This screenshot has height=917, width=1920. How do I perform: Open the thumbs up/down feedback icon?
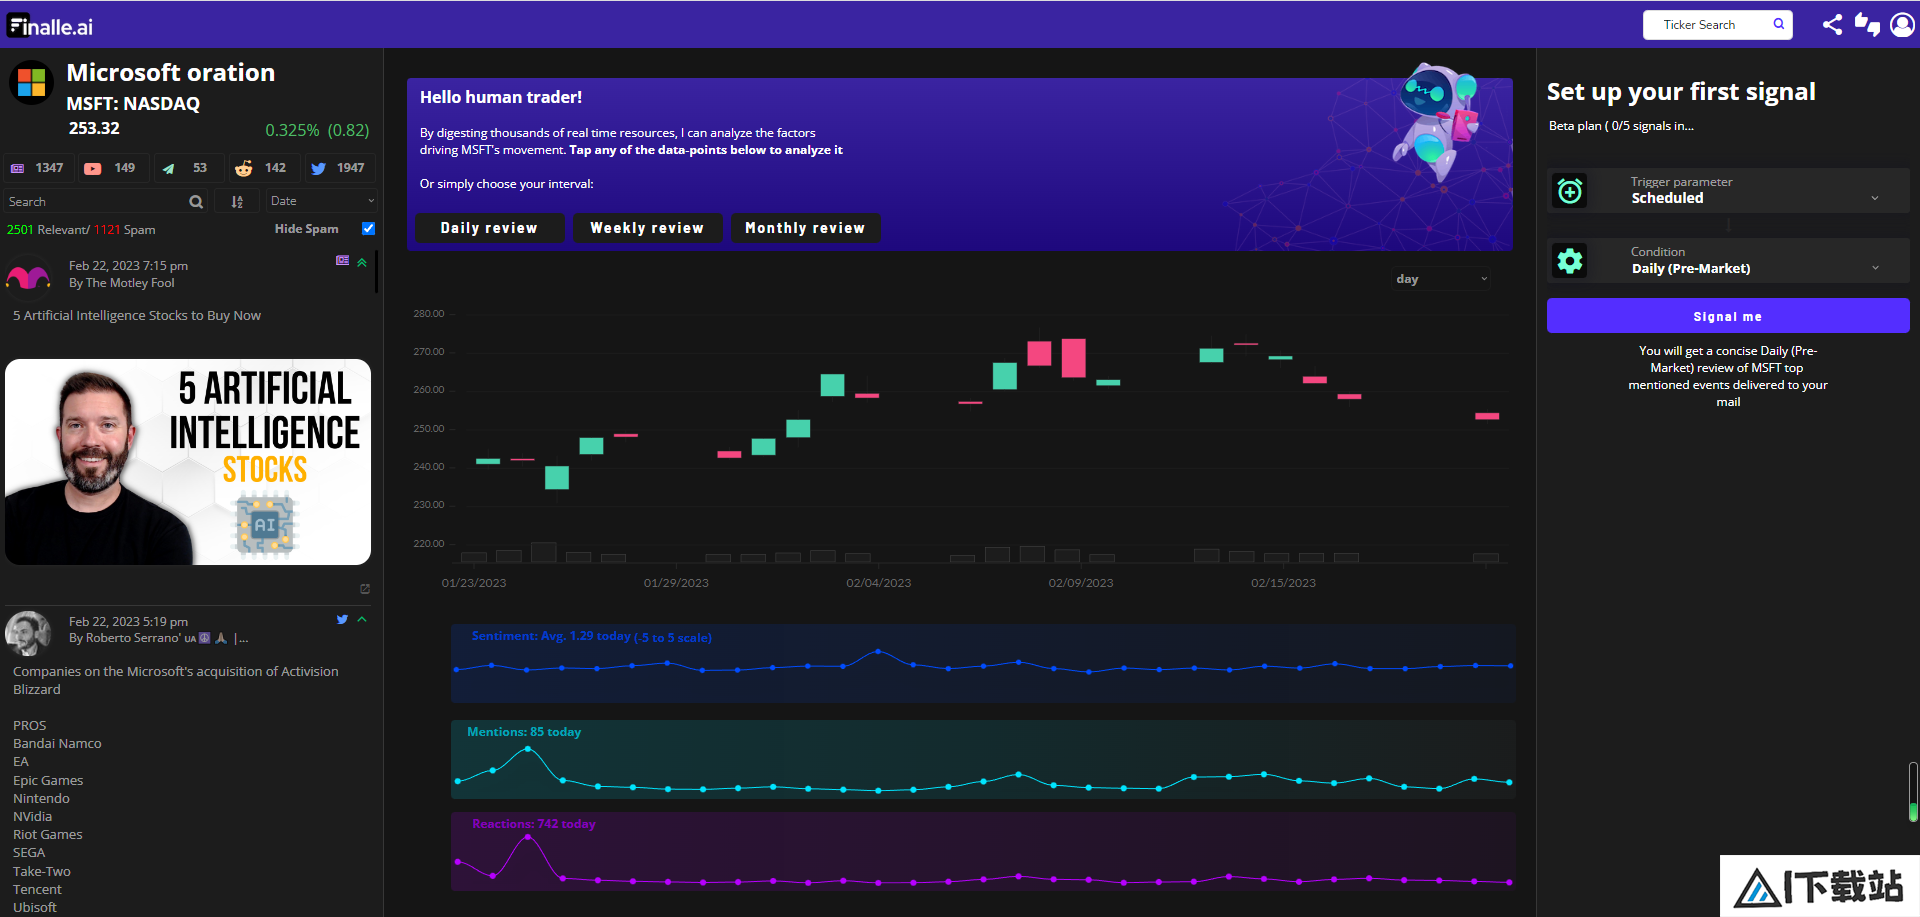[x=1867, y=24]
